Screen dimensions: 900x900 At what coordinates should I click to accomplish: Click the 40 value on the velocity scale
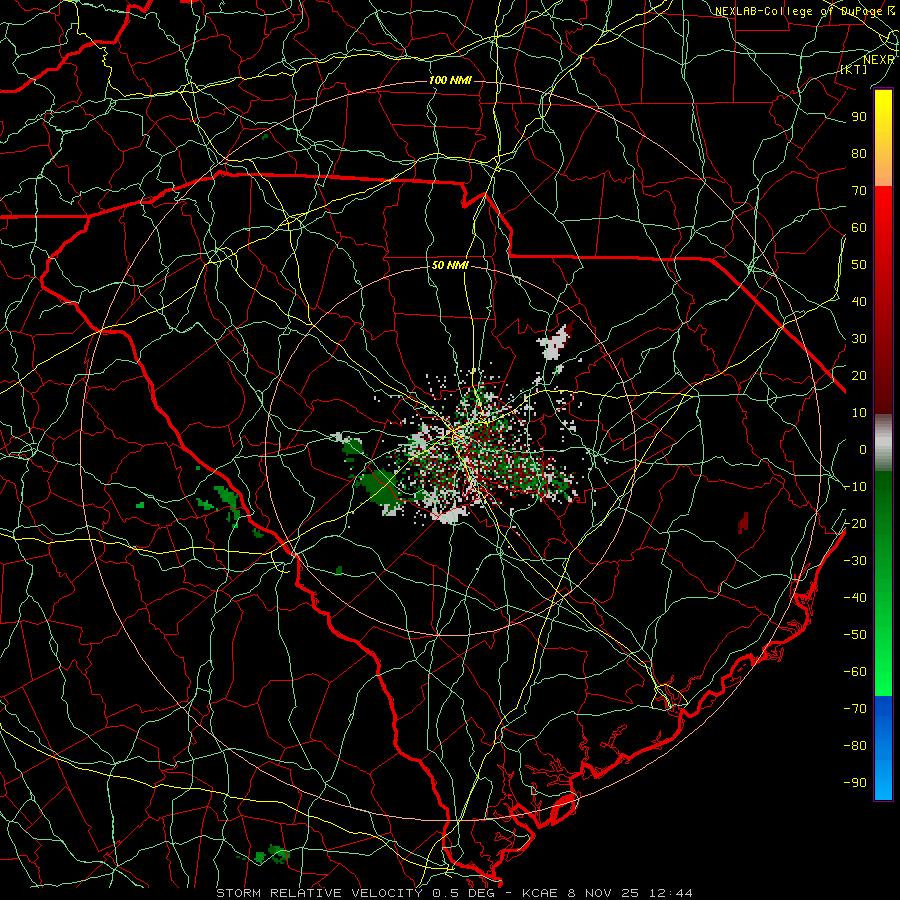pyautogui.click(x=859, y=301)
